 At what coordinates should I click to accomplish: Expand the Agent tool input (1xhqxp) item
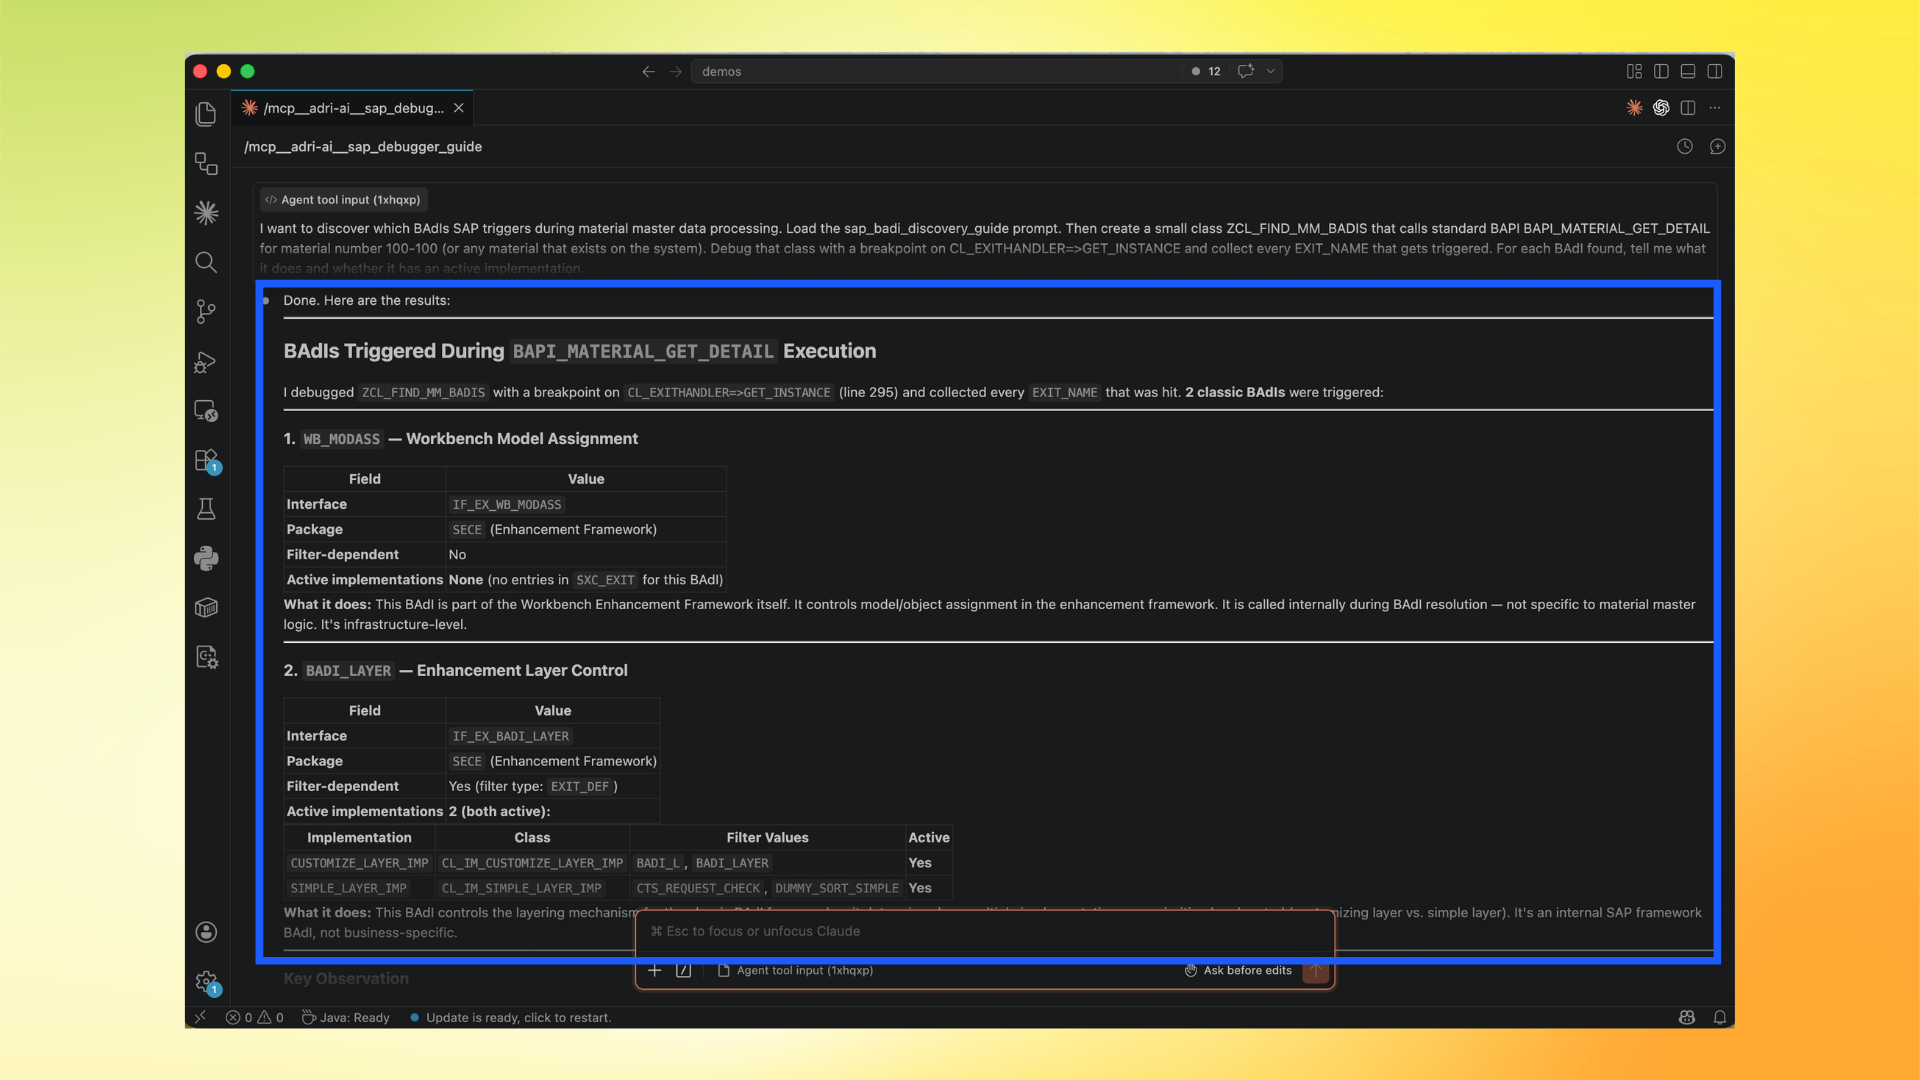click(343, 199)
